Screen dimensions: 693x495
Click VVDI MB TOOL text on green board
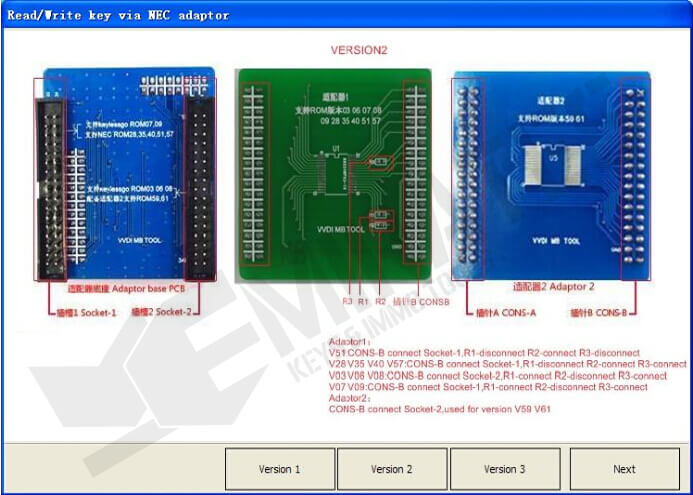pos(341,229)
